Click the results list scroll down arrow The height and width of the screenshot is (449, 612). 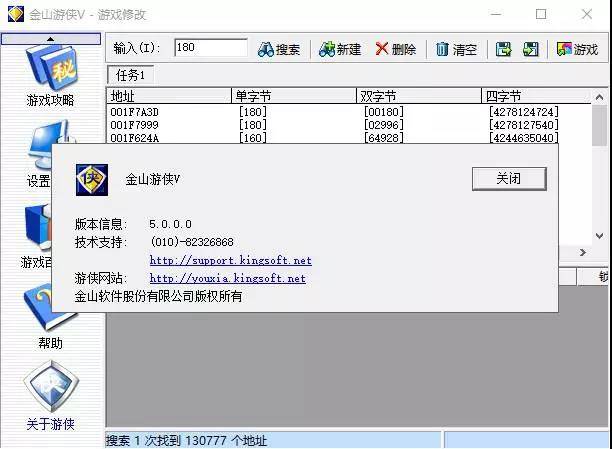(x=600, y=235)
